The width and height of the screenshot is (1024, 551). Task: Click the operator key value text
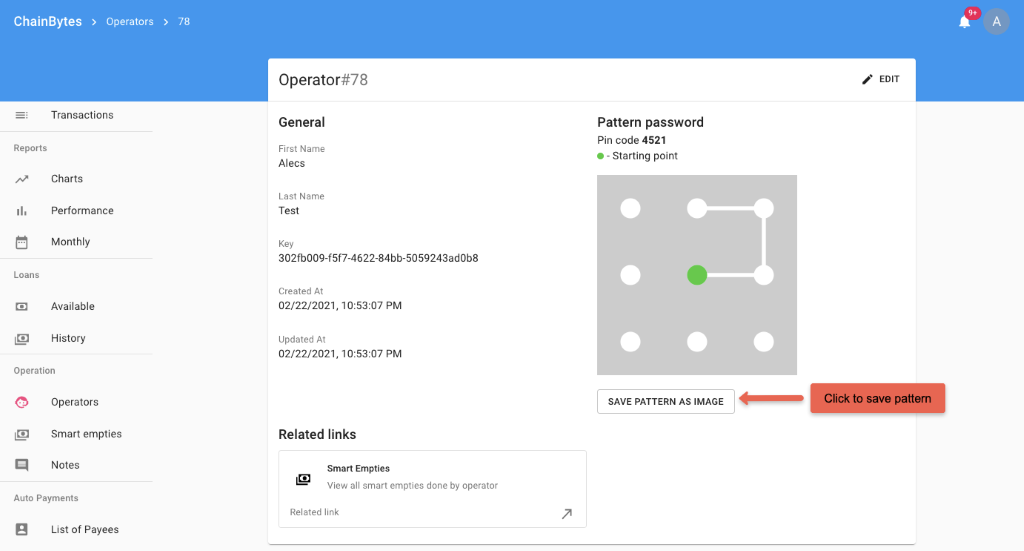click(378, 258)
